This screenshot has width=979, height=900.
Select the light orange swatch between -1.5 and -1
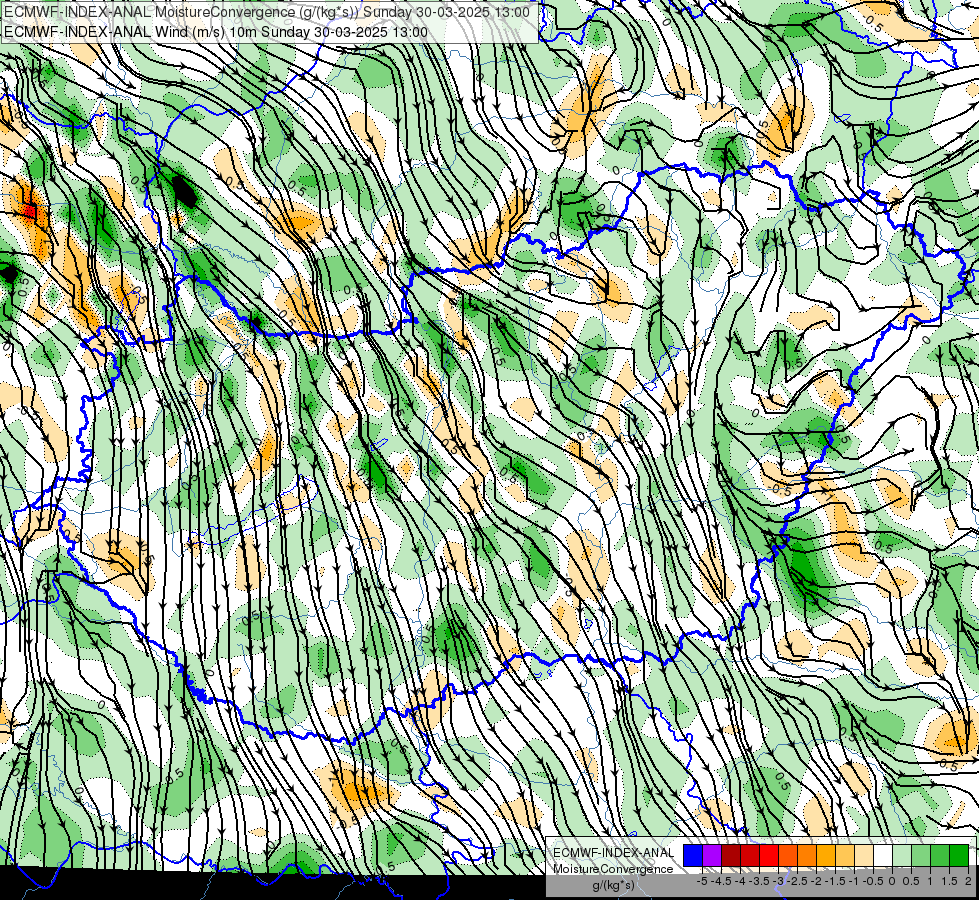[x=845, y=855]
